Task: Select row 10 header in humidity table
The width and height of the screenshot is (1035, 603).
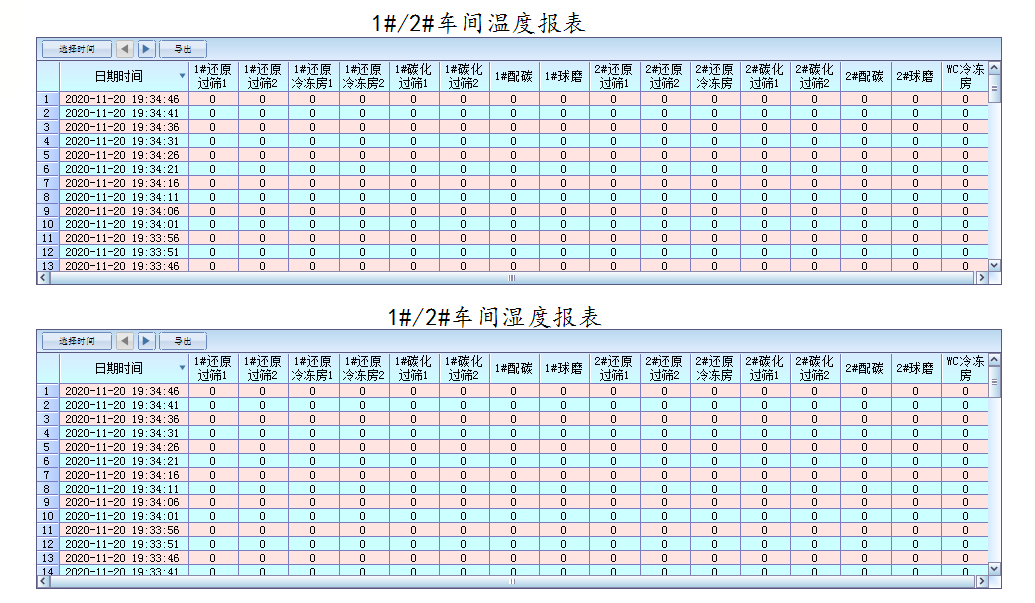Action: coord(47,517)
